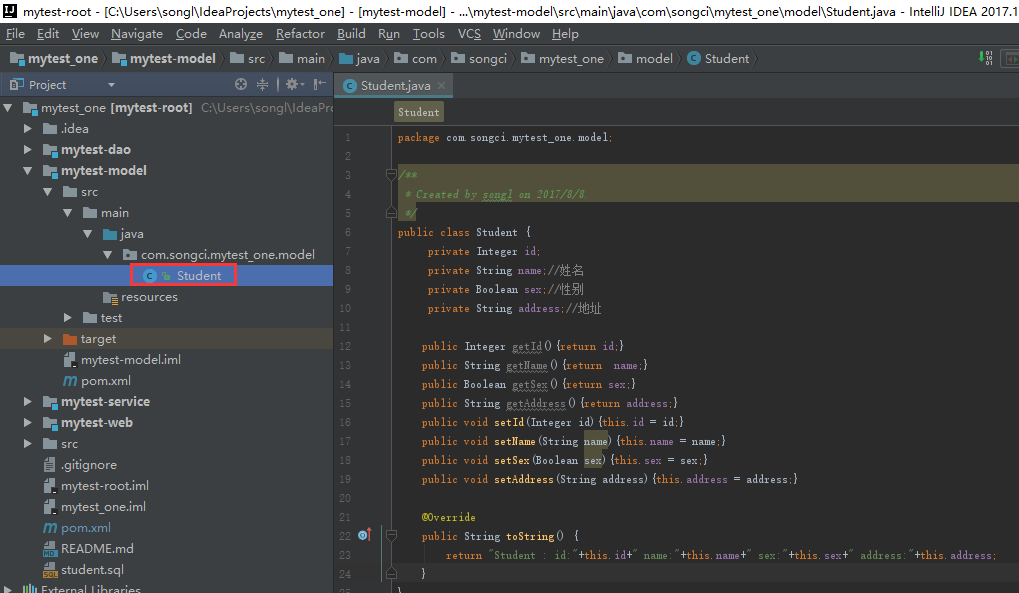Click the Scroll from Source crosshair icon
The height and width of the screenshot is (593, 1019).
(241, 85)
